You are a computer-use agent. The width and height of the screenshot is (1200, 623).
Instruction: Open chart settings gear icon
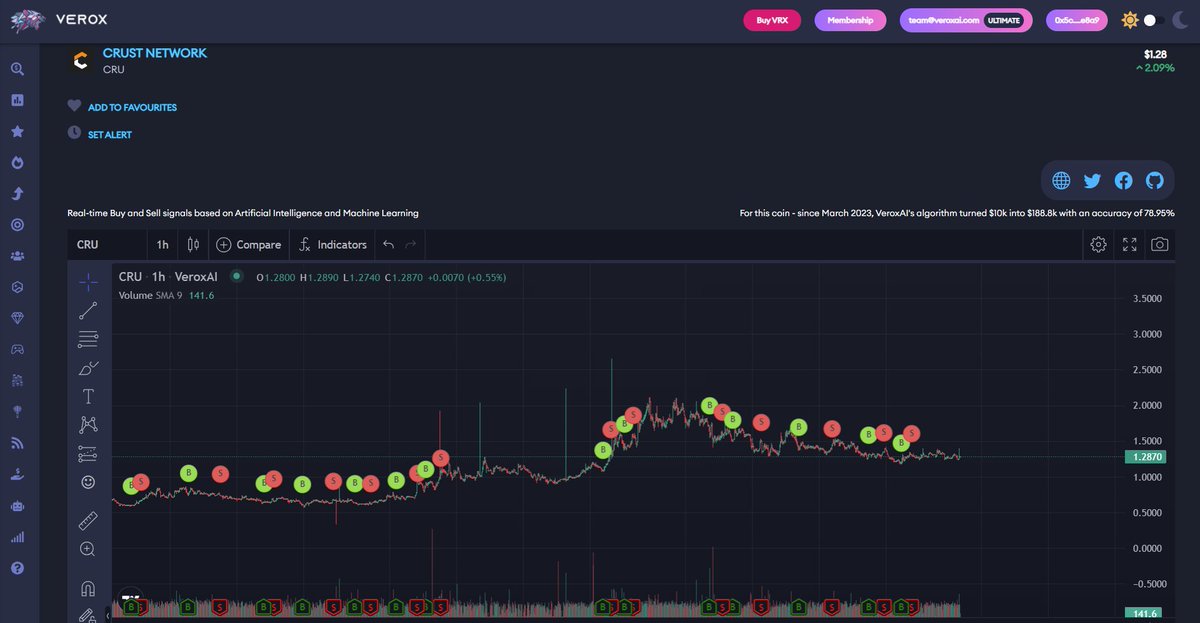1098,245
